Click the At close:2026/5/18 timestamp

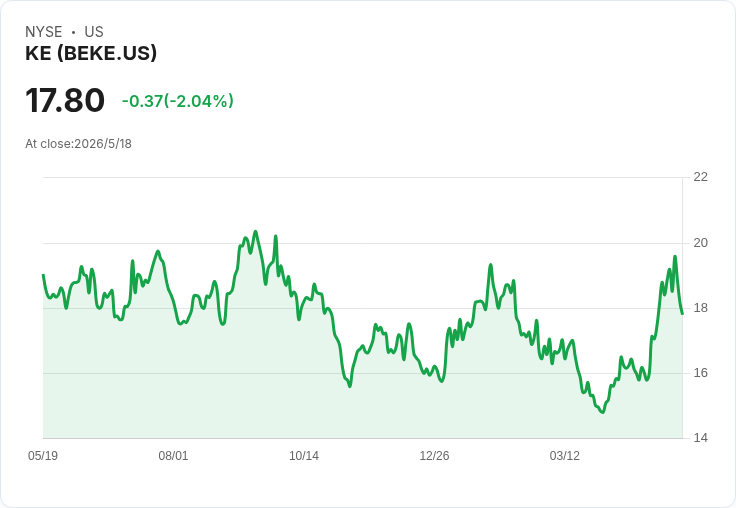click(x=78, y=144)
